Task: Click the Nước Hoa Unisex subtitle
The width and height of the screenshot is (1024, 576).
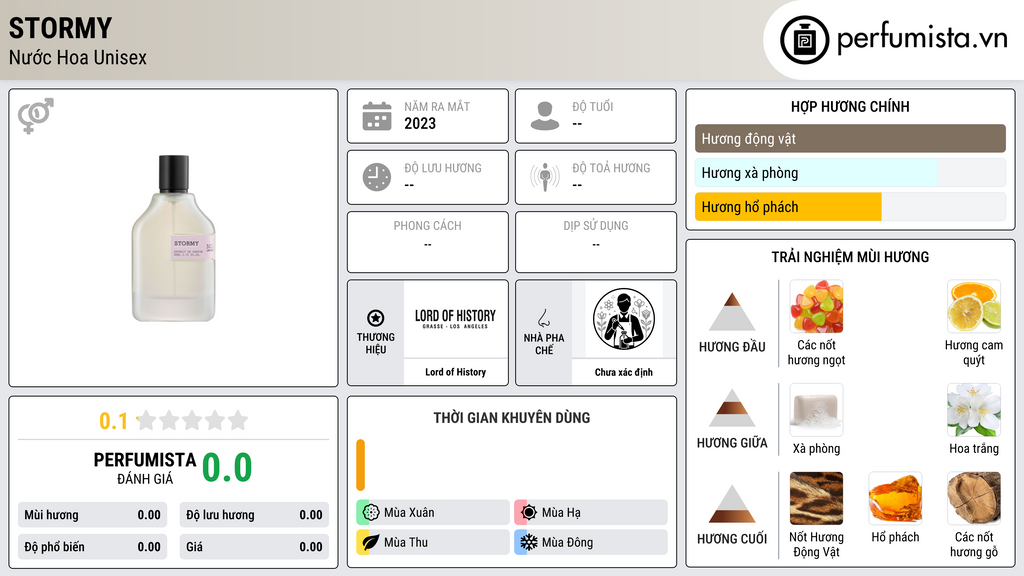Action: click(x=78, y=57)
